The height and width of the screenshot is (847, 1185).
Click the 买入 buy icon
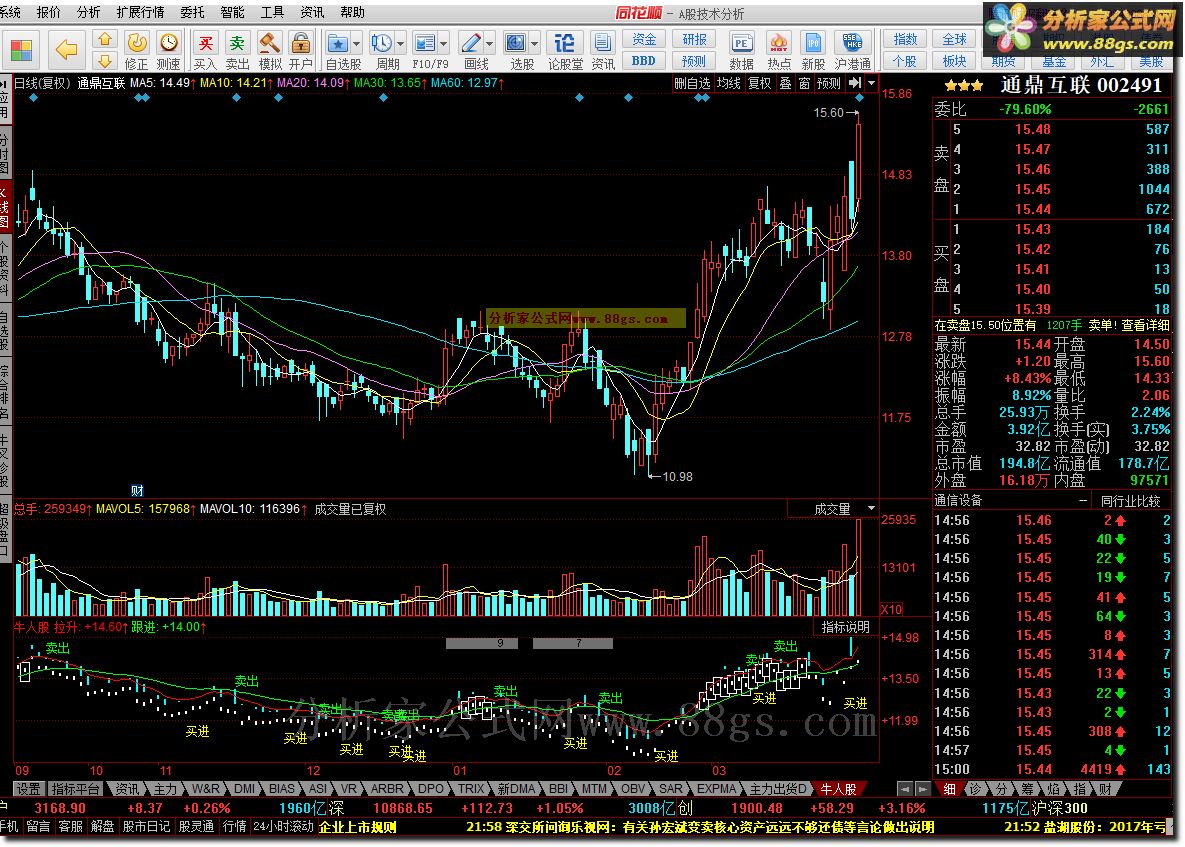point(205,51)
